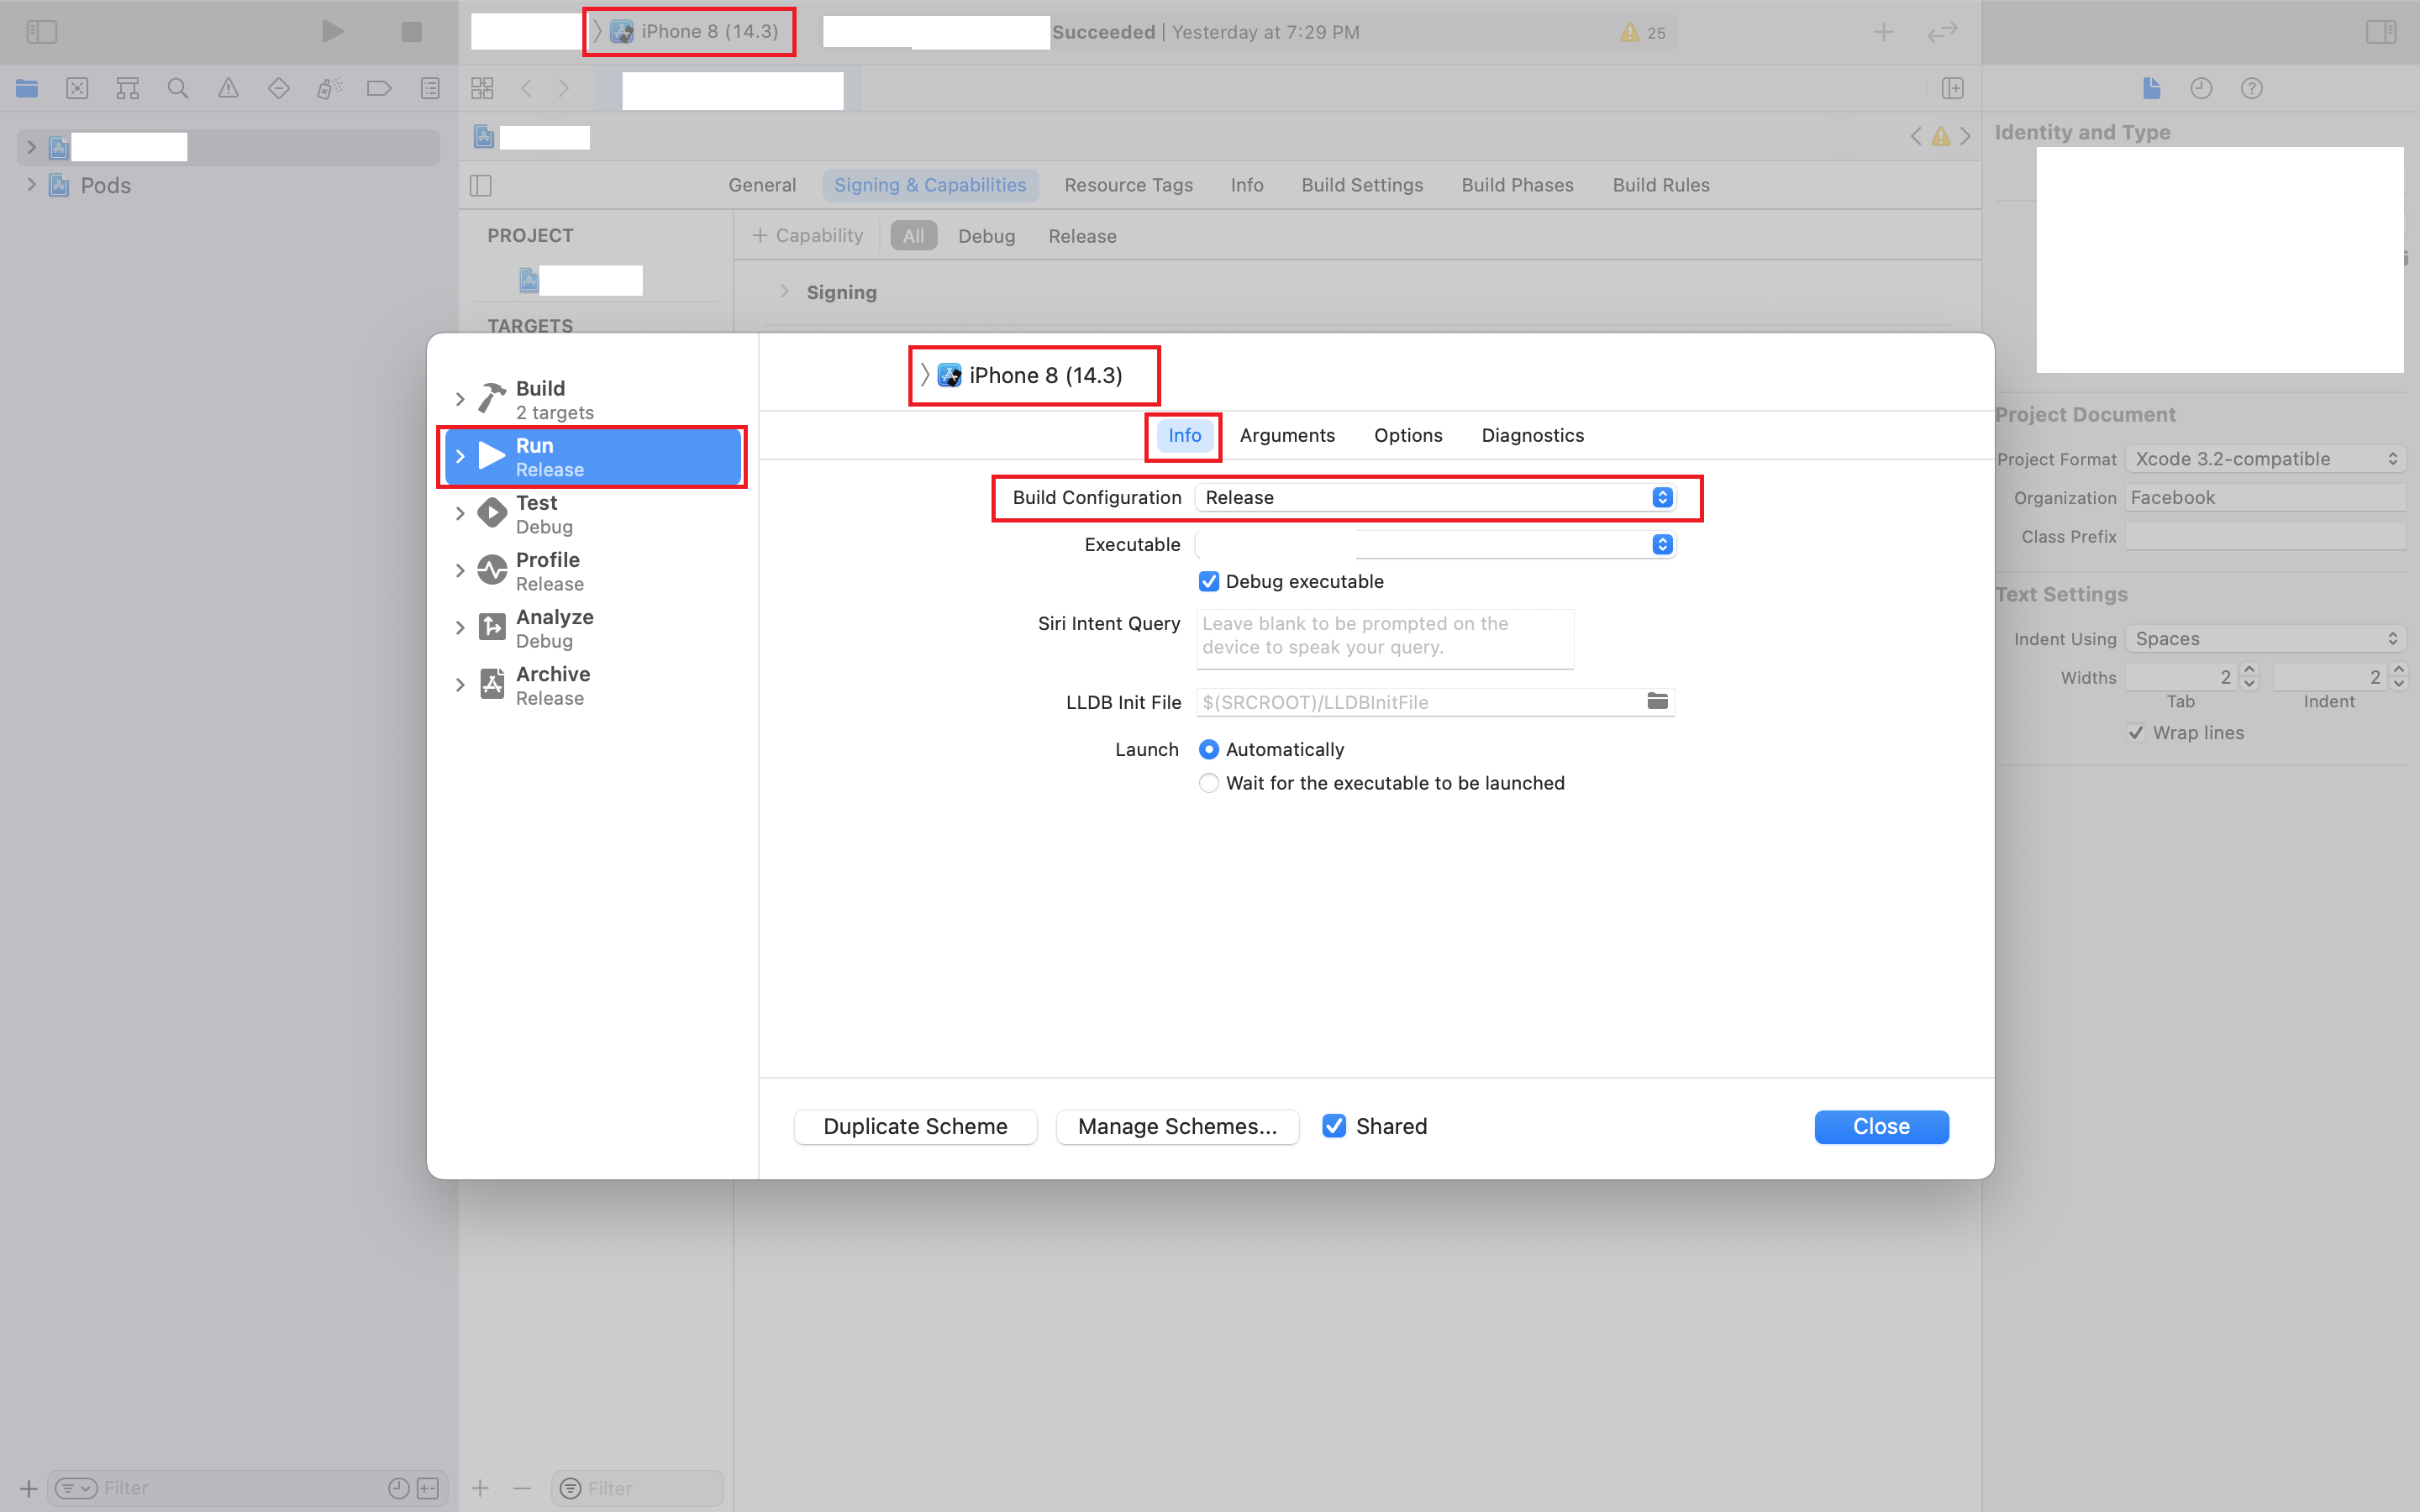Go forward with the right arrow
2420x1512 pixels.
(564, 88)
